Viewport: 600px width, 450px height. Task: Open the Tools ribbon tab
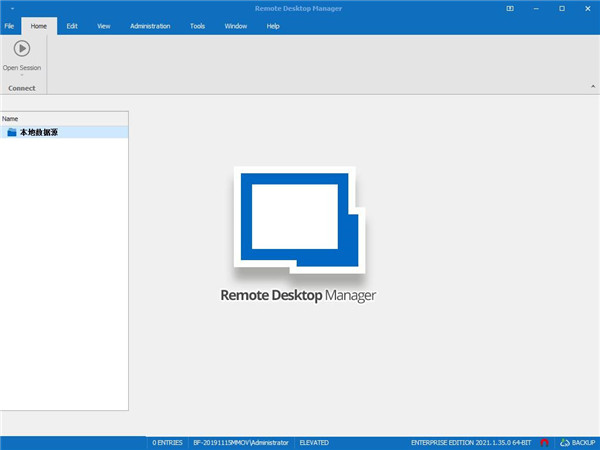pos(197,26)
